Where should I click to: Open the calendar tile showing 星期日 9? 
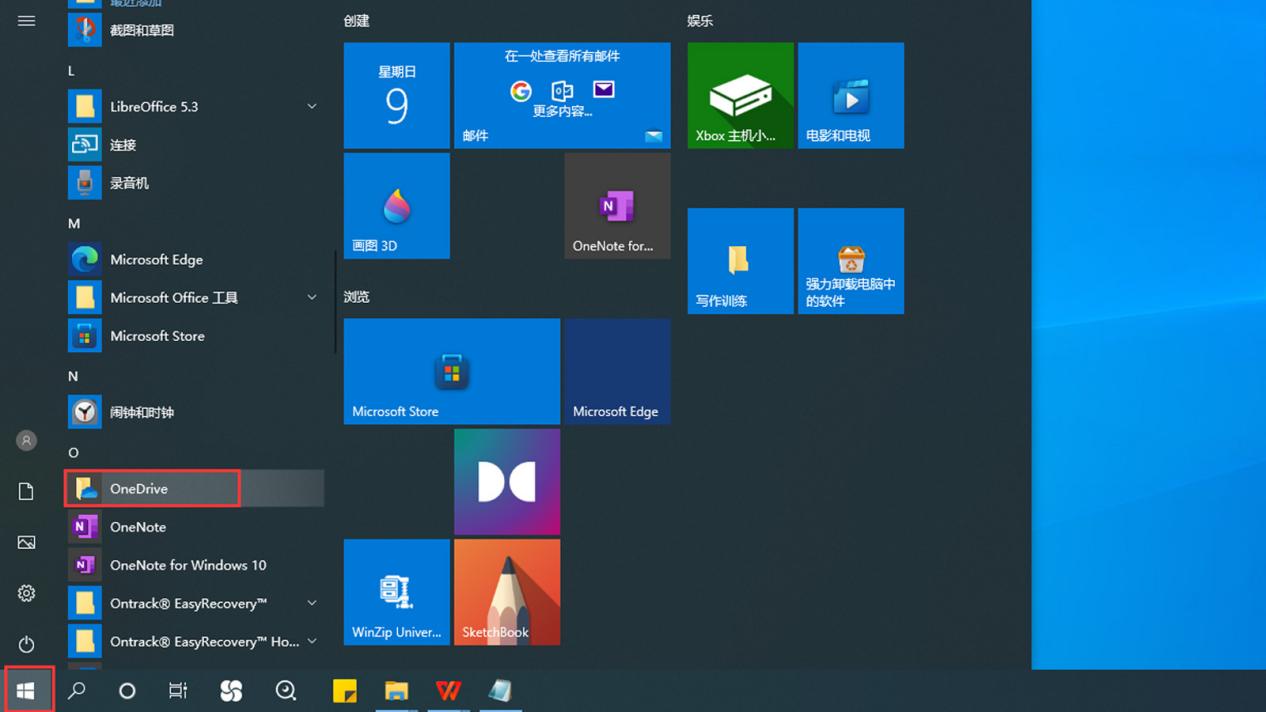pos(397,95)
